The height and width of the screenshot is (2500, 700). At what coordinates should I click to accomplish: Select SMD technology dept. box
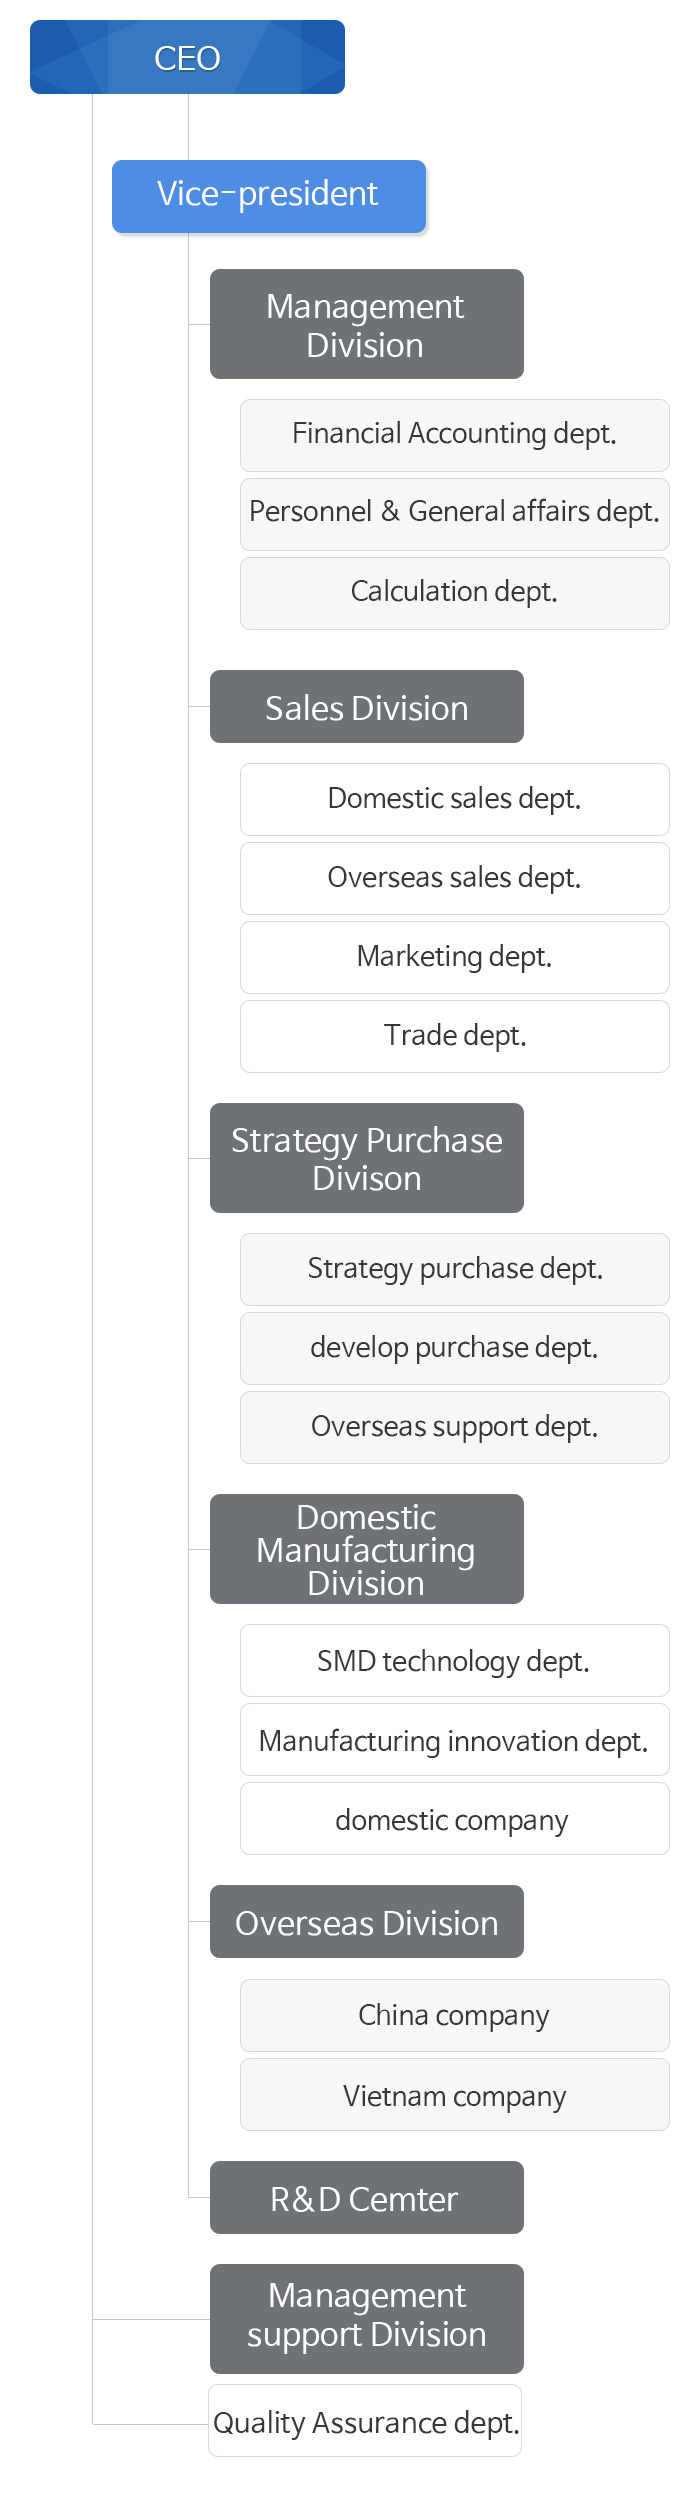point(454,1661)
